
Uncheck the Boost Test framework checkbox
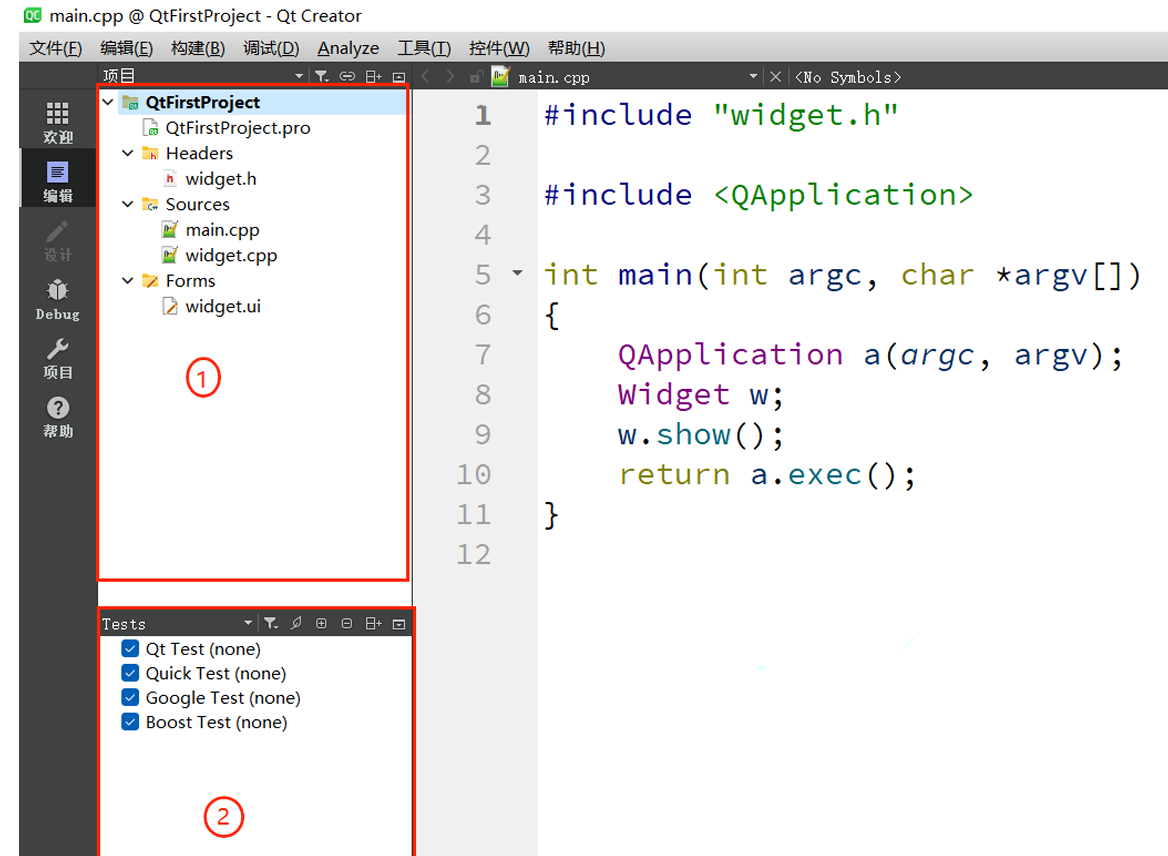click(130, 722)
